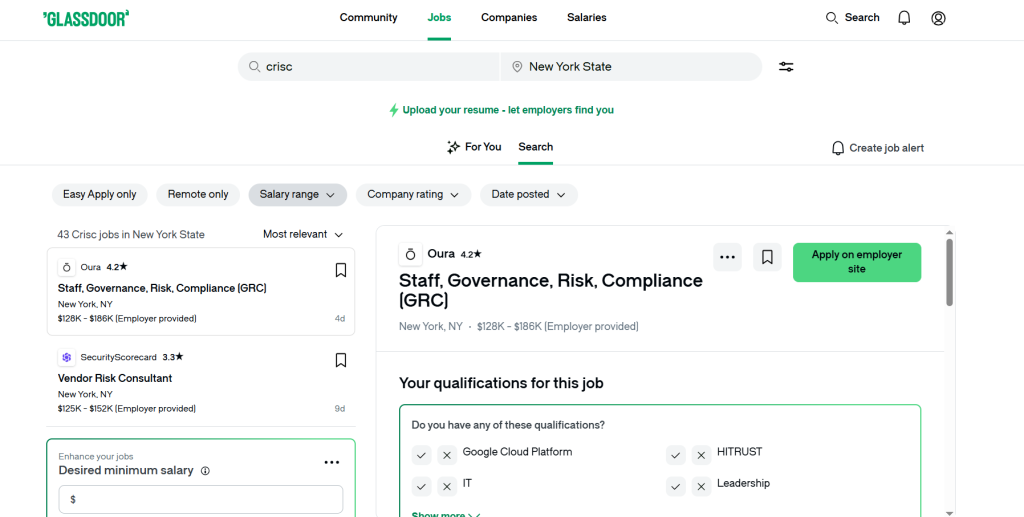Click the Glassdoor logo

coord(86,18)
